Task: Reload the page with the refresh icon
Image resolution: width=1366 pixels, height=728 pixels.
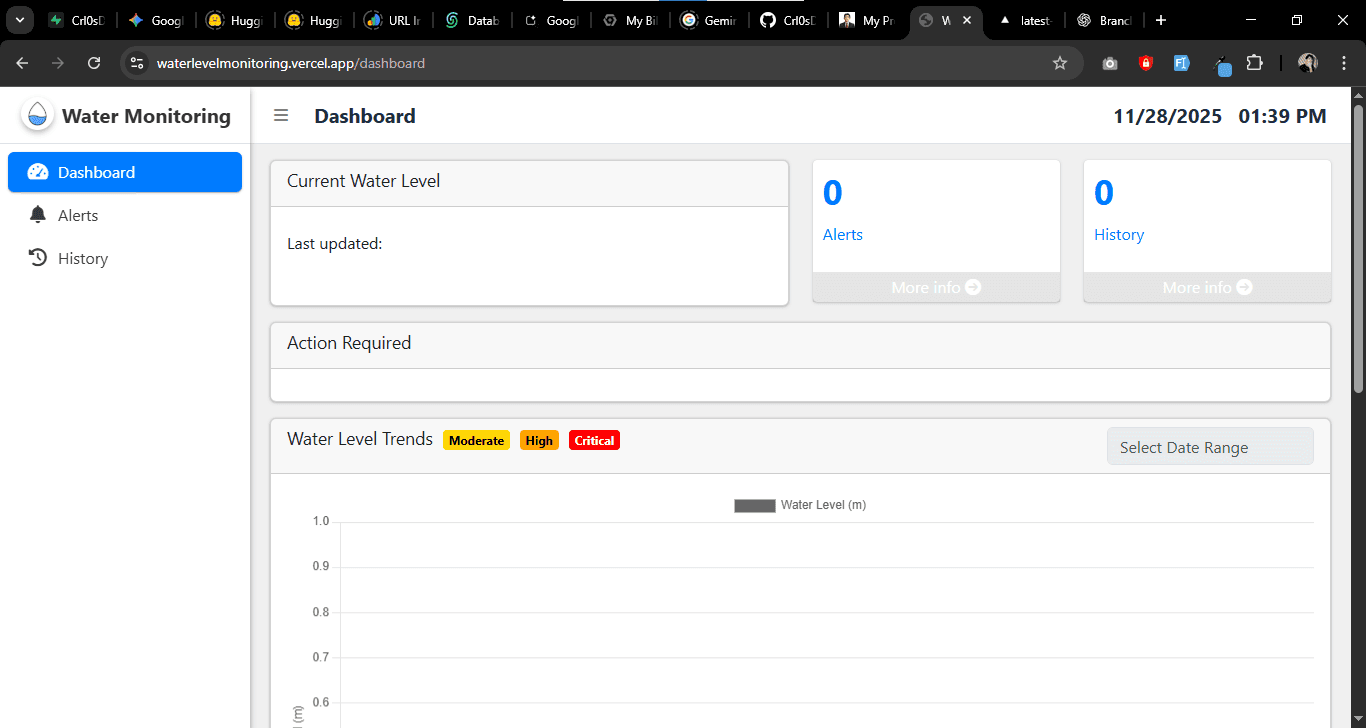Action: (x=94, y=62)
